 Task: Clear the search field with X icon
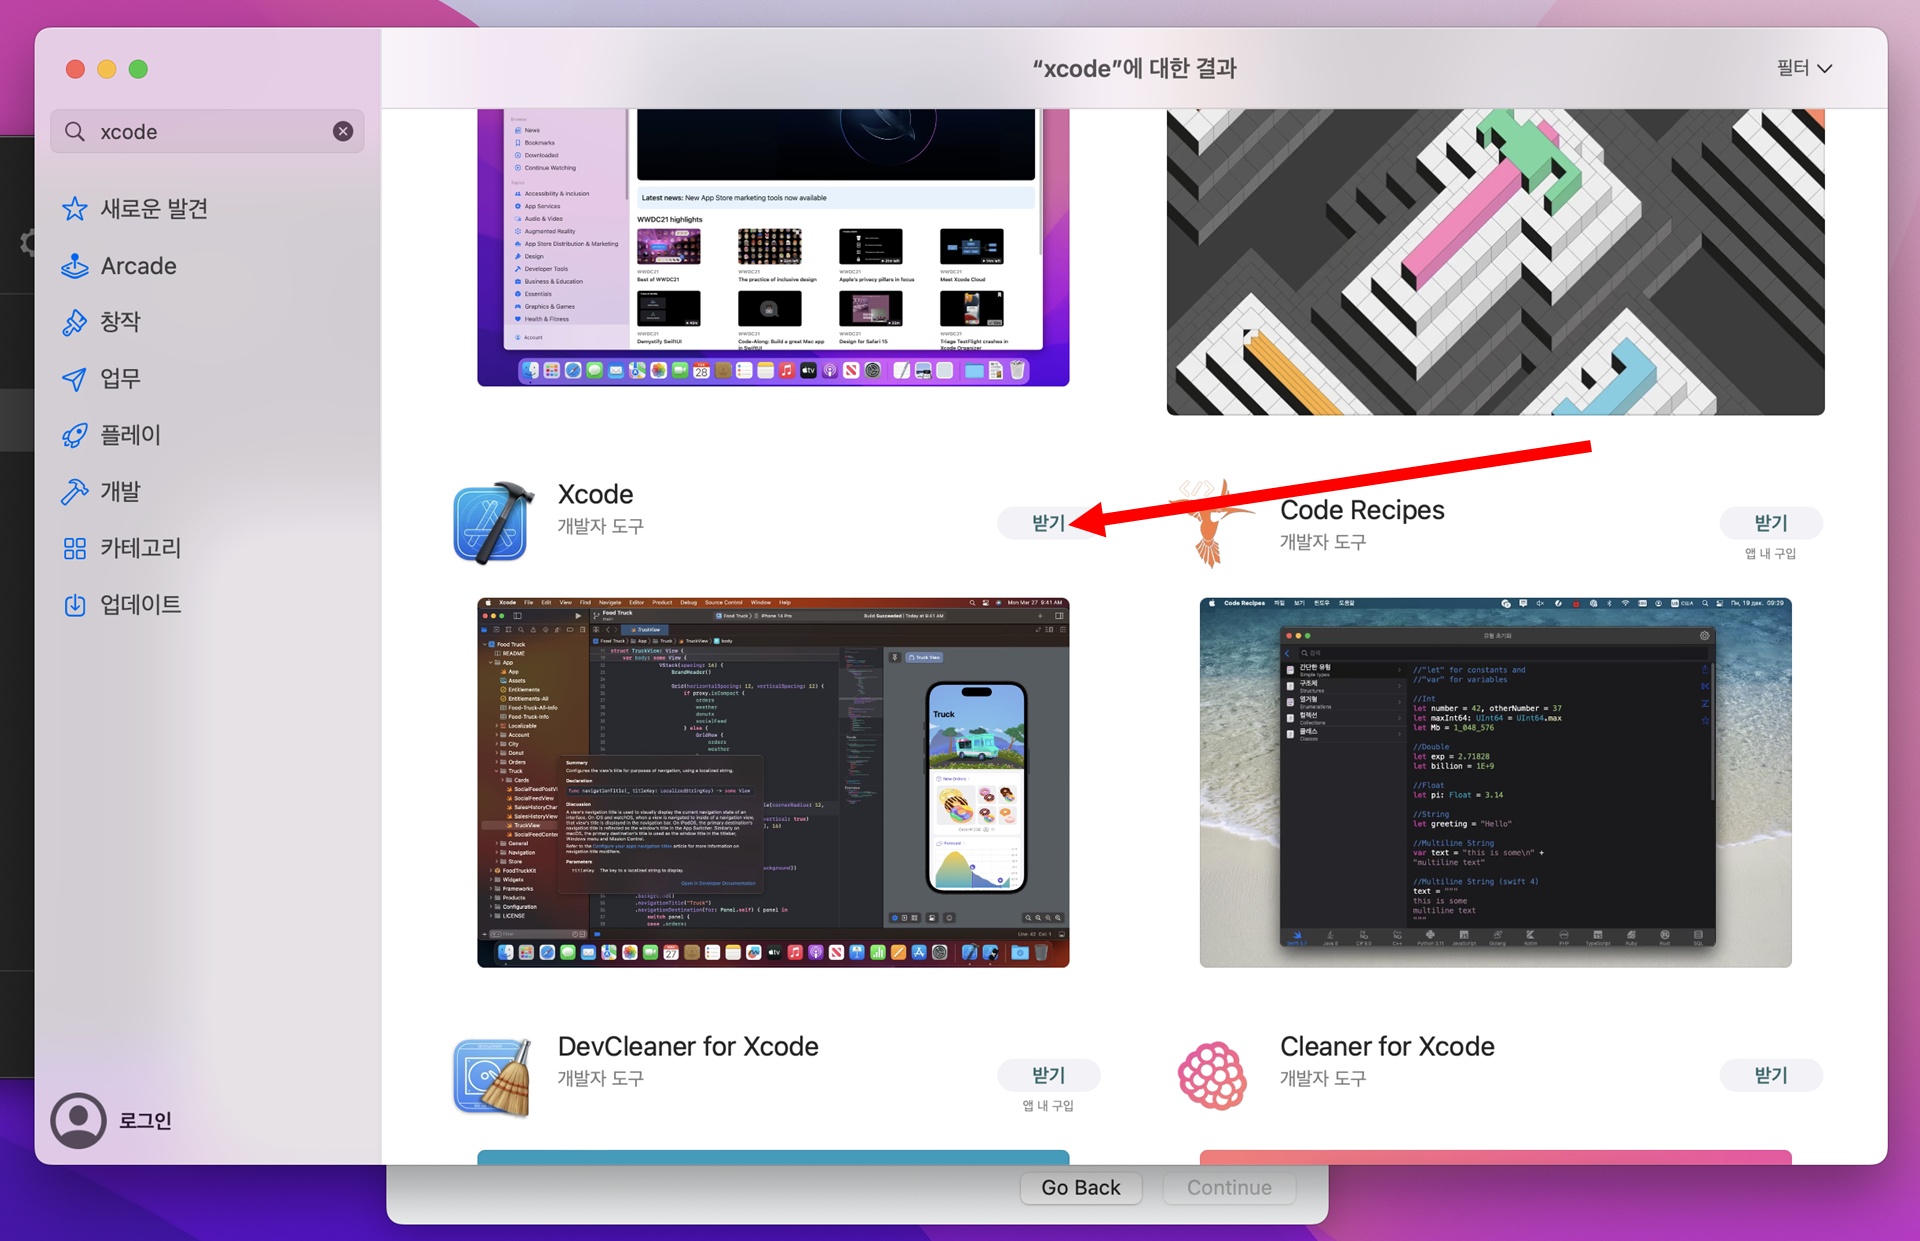click(343, 131)
